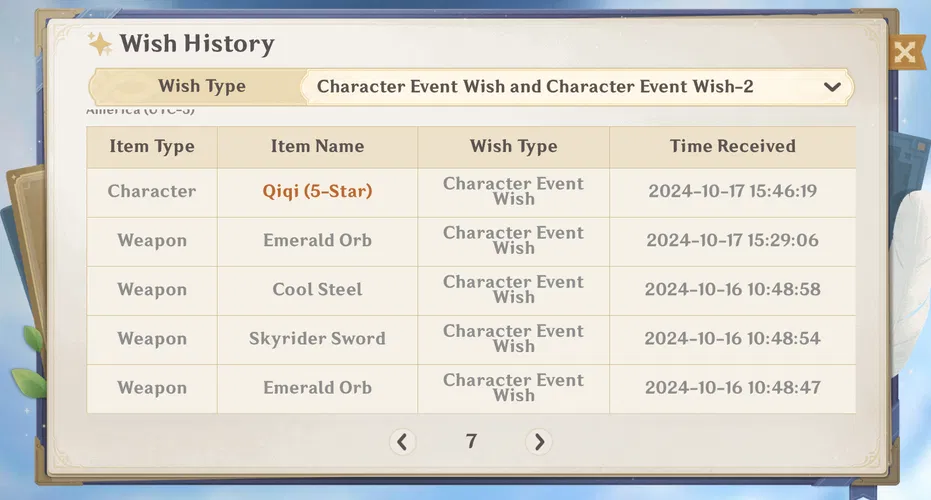Expand the Wish Type dropdown arrow

pyautogui.click(x=831, y=87)
